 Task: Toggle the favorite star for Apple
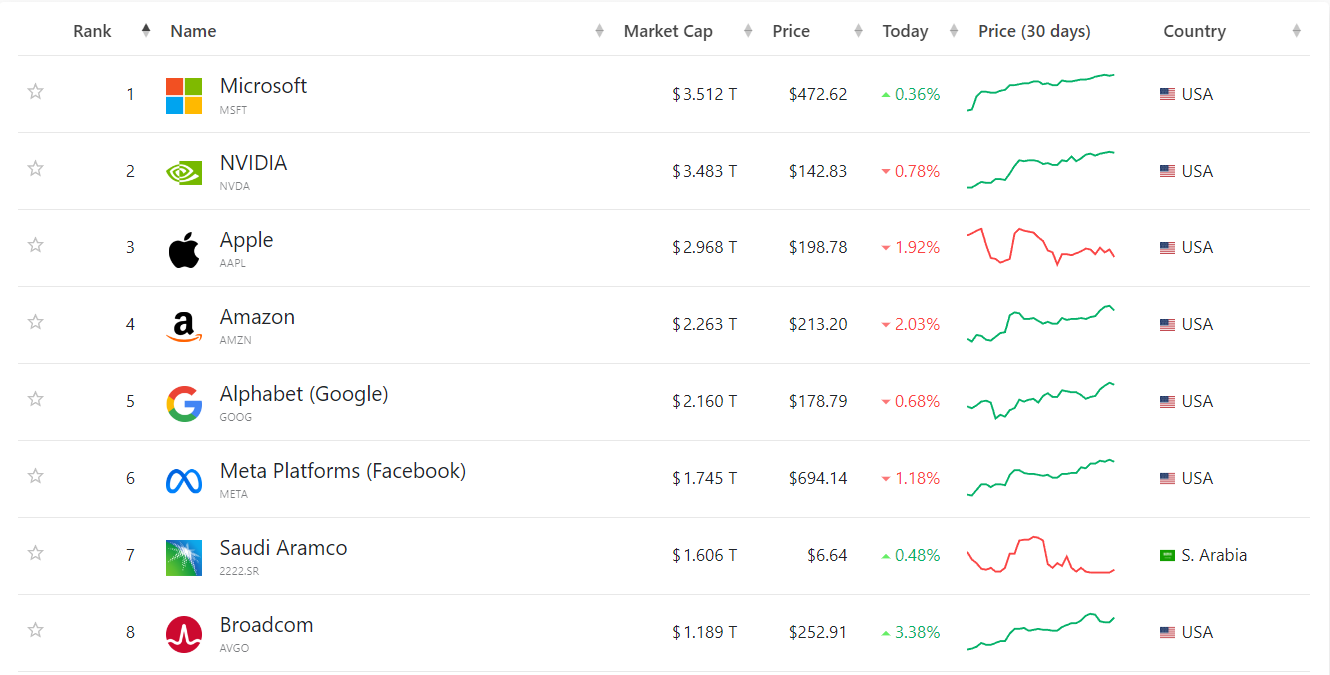[36, 245]
